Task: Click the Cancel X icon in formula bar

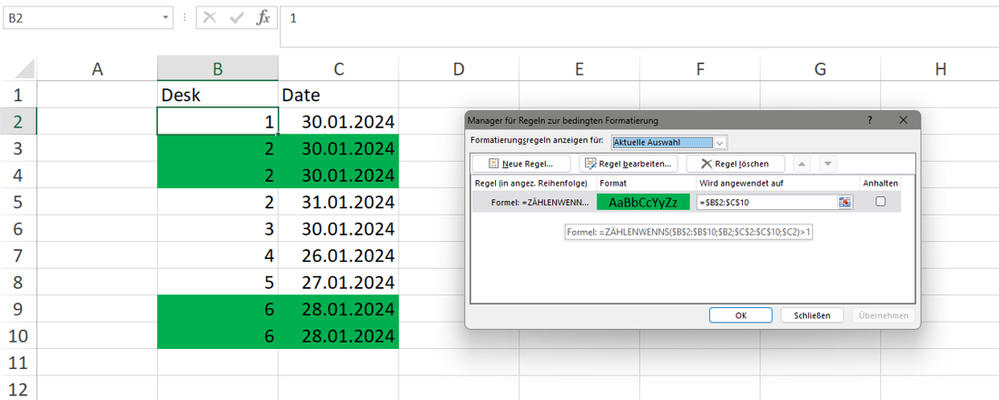Action: click(209, 18)
